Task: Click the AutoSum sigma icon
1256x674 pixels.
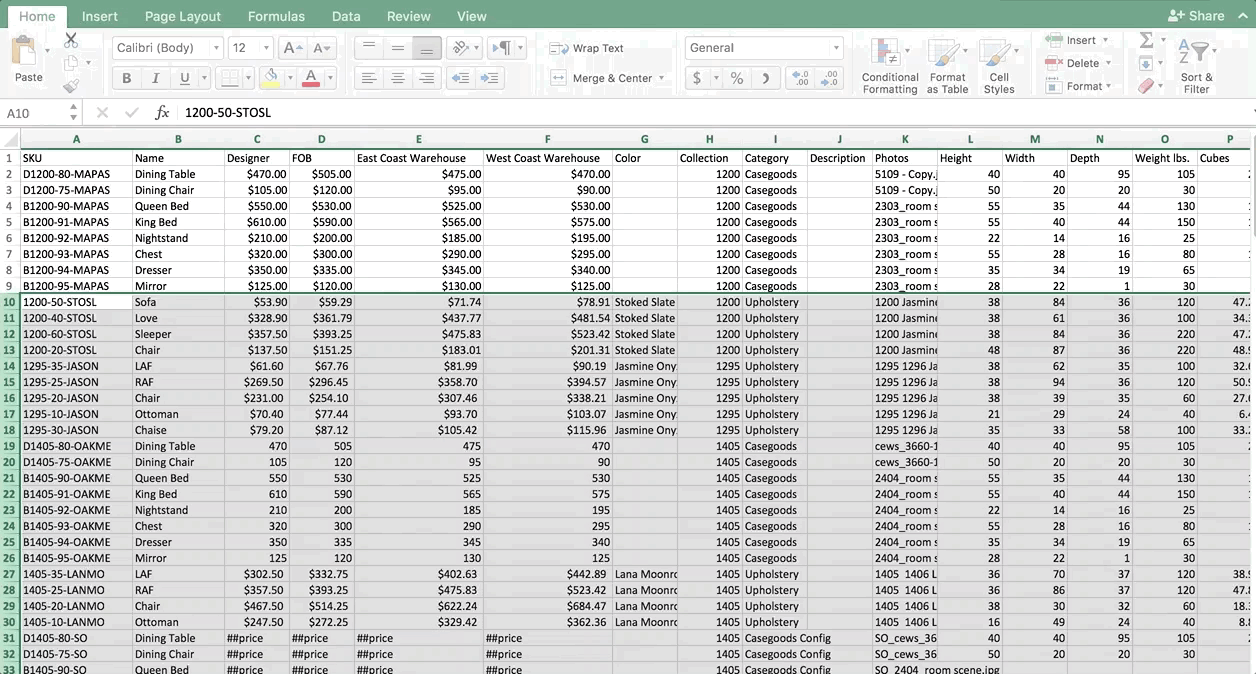Action: [1146, 40]
